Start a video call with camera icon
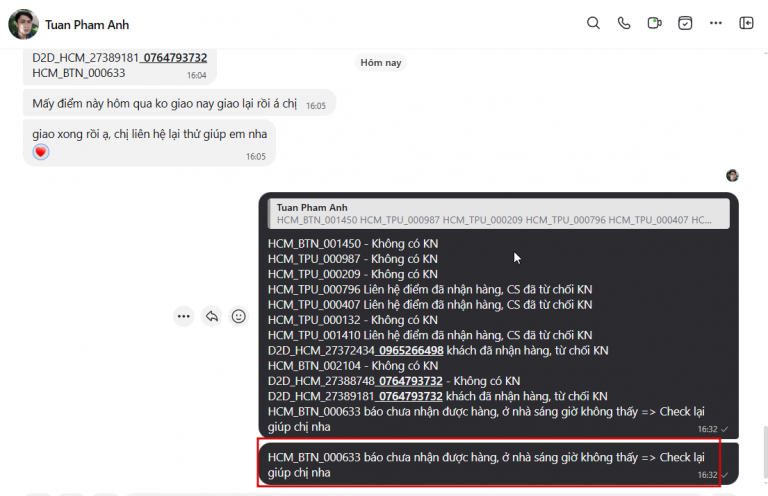 [654, 23]
